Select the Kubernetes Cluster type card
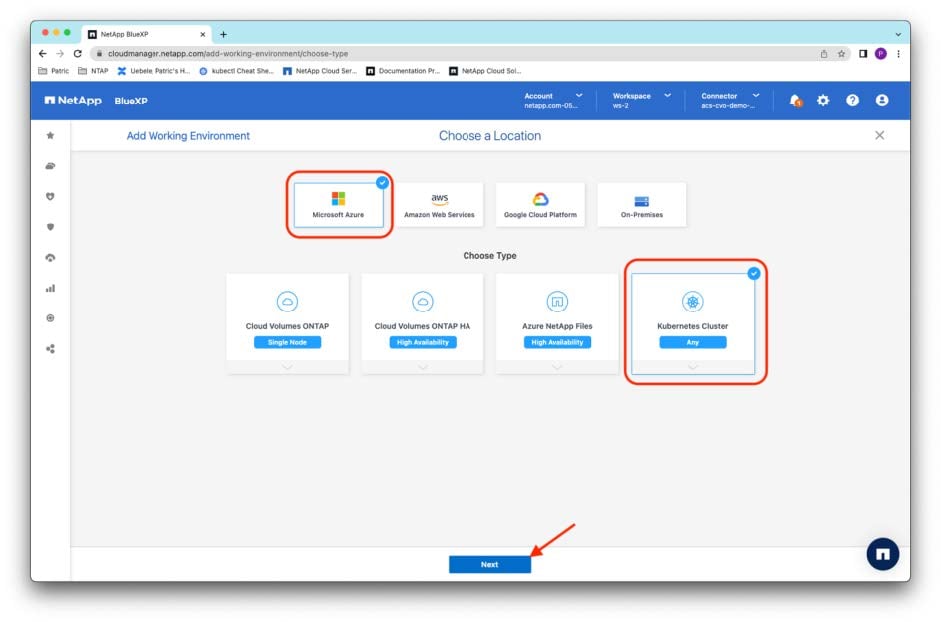Image resolution: width=941 pixels, height=622 pixels. coord(692,323)
